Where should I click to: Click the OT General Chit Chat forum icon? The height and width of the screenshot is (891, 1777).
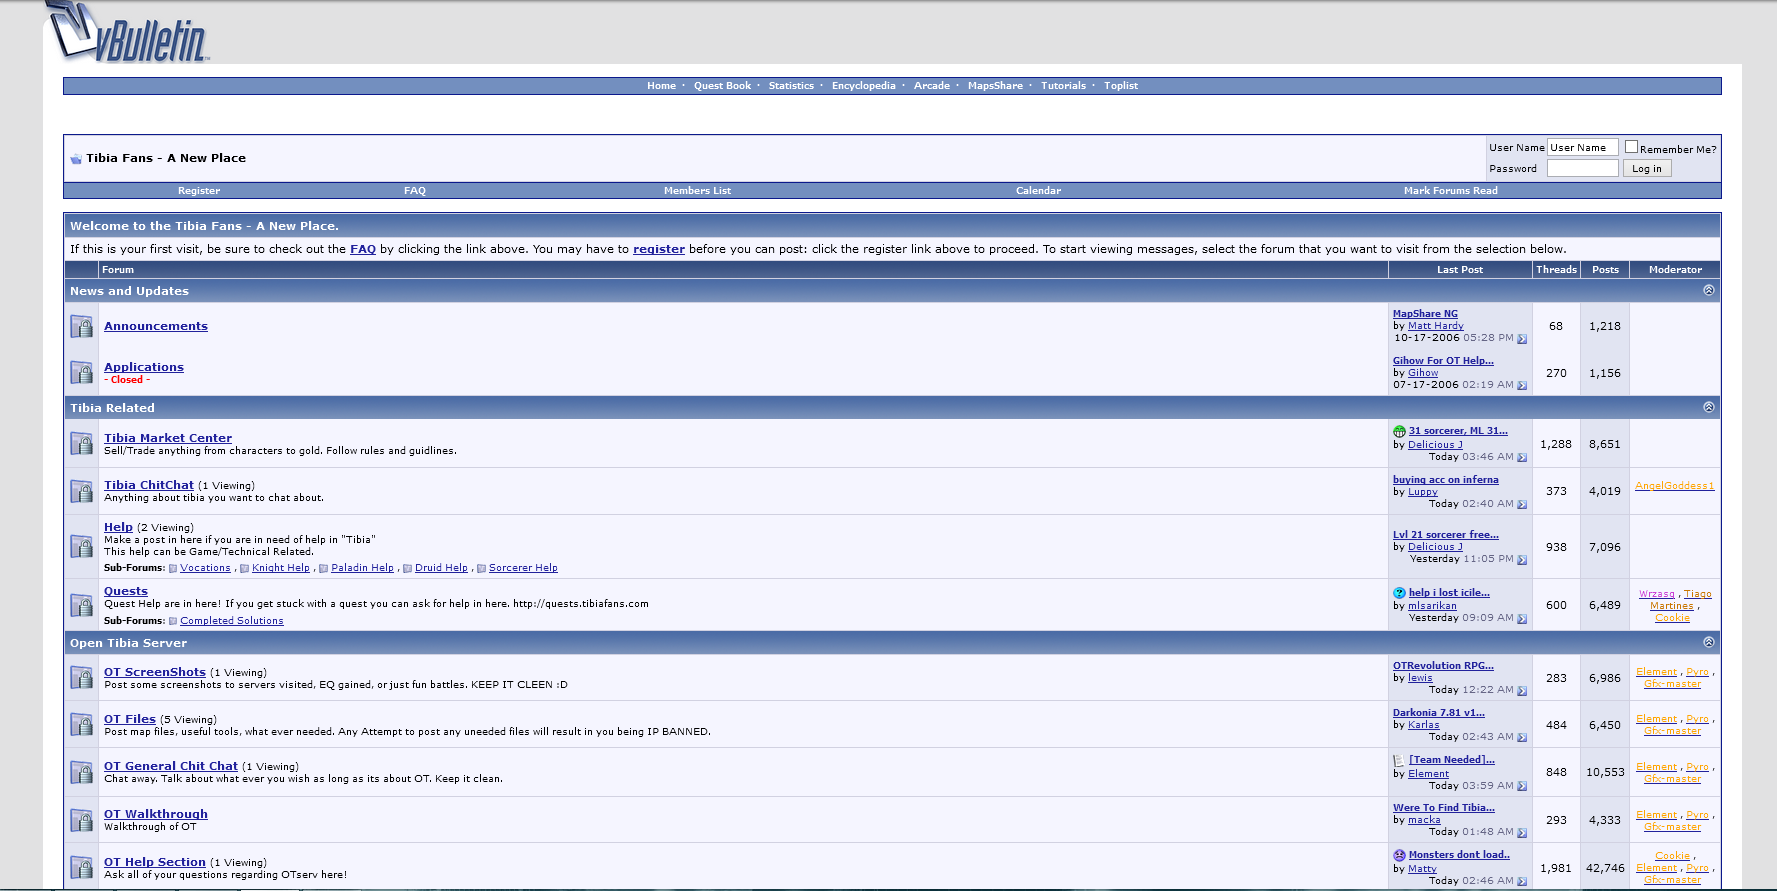(82, 772)
